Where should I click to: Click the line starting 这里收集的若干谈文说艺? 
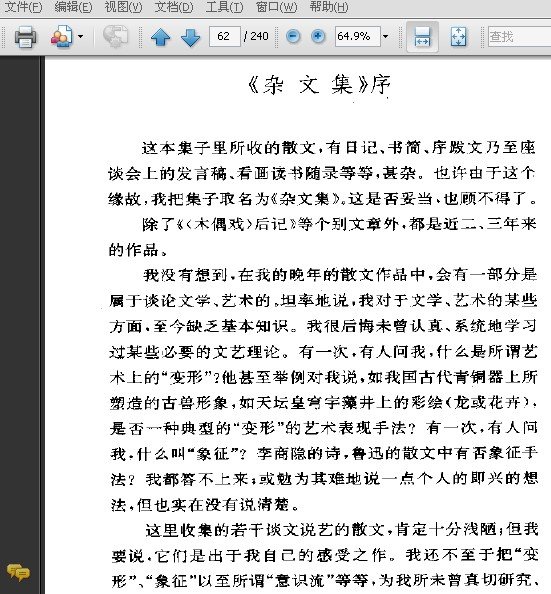click(x=341, y=530)
